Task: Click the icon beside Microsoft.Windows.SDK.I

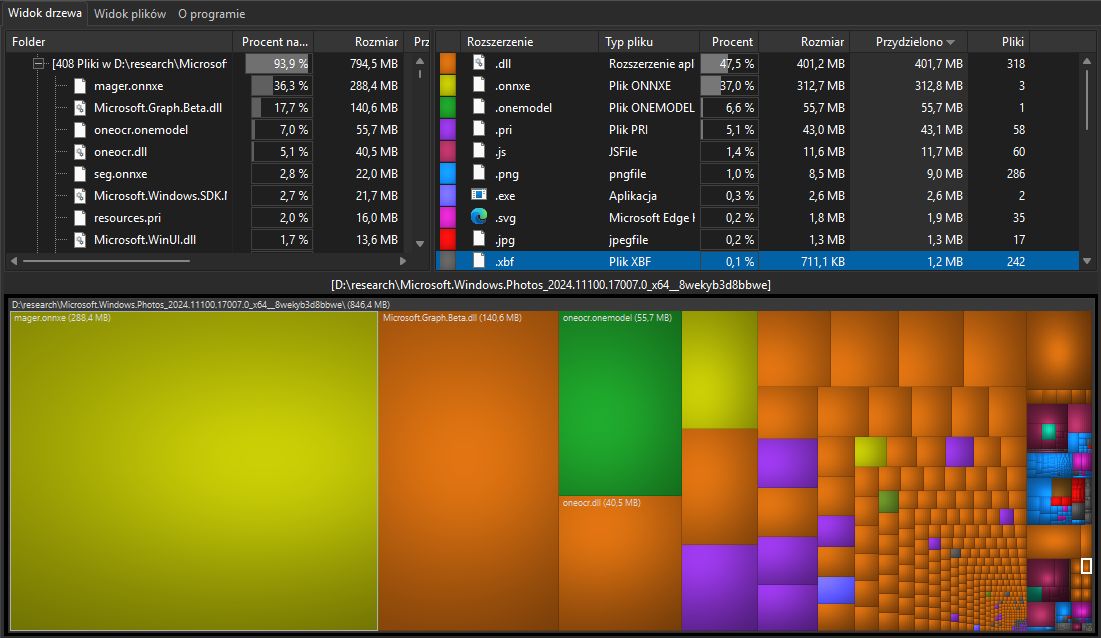Action: (80, 196)
